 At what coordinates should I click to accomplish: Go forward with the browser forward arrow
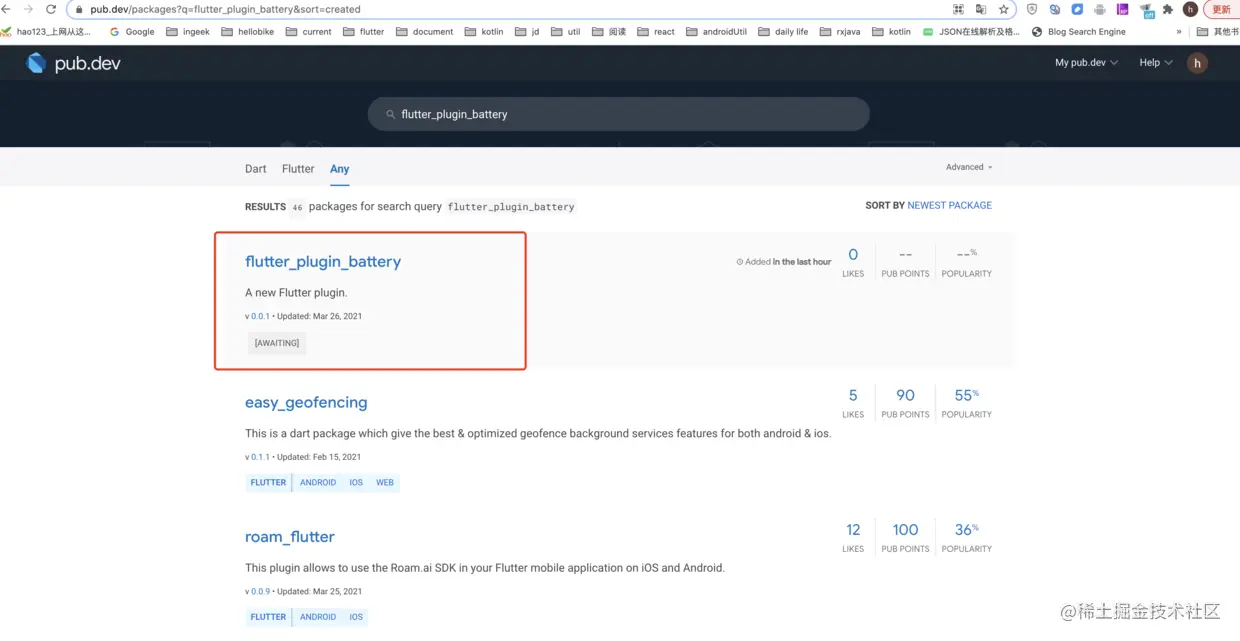pyautogui.click(x=28, y=9)
